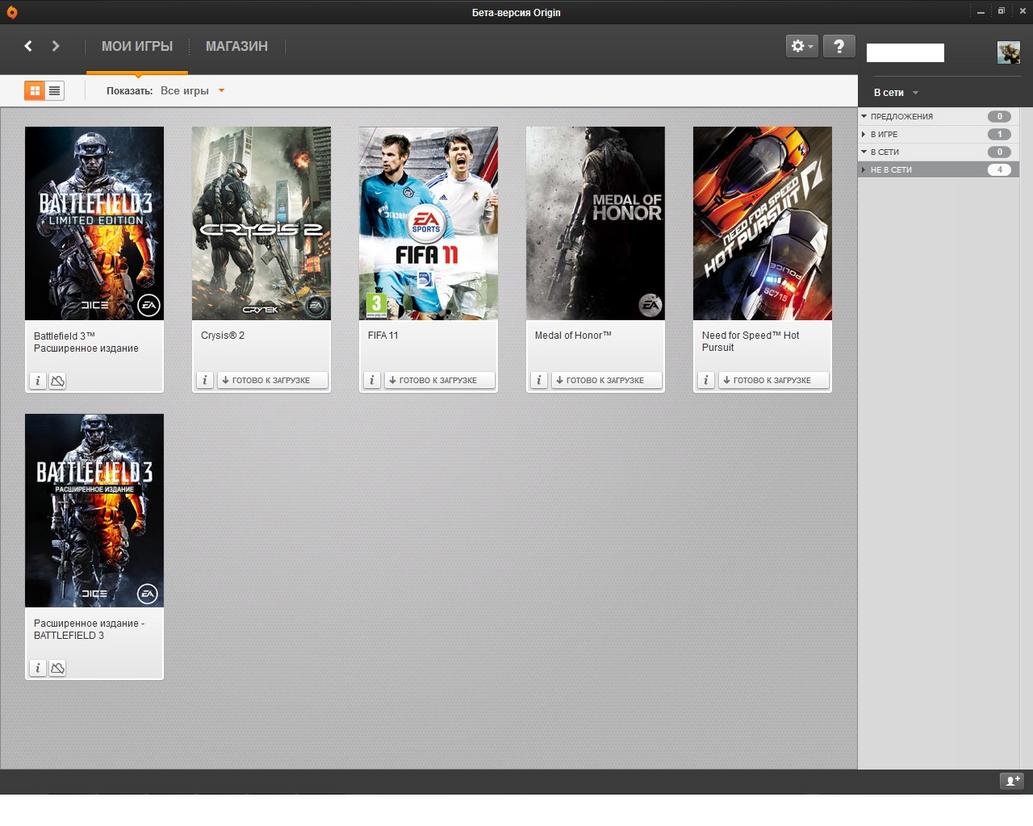Go back with the left arrow
The height and width of the screenshot is (826, 1033).
point(28,45)
